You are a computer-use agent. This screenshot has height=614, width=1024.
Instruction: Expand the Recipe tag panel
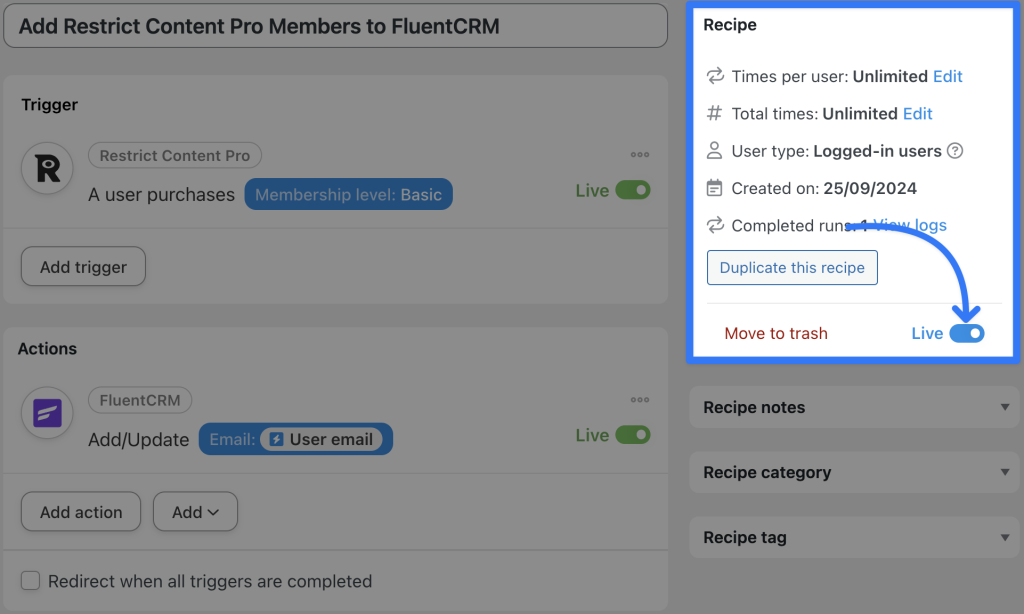853,537
